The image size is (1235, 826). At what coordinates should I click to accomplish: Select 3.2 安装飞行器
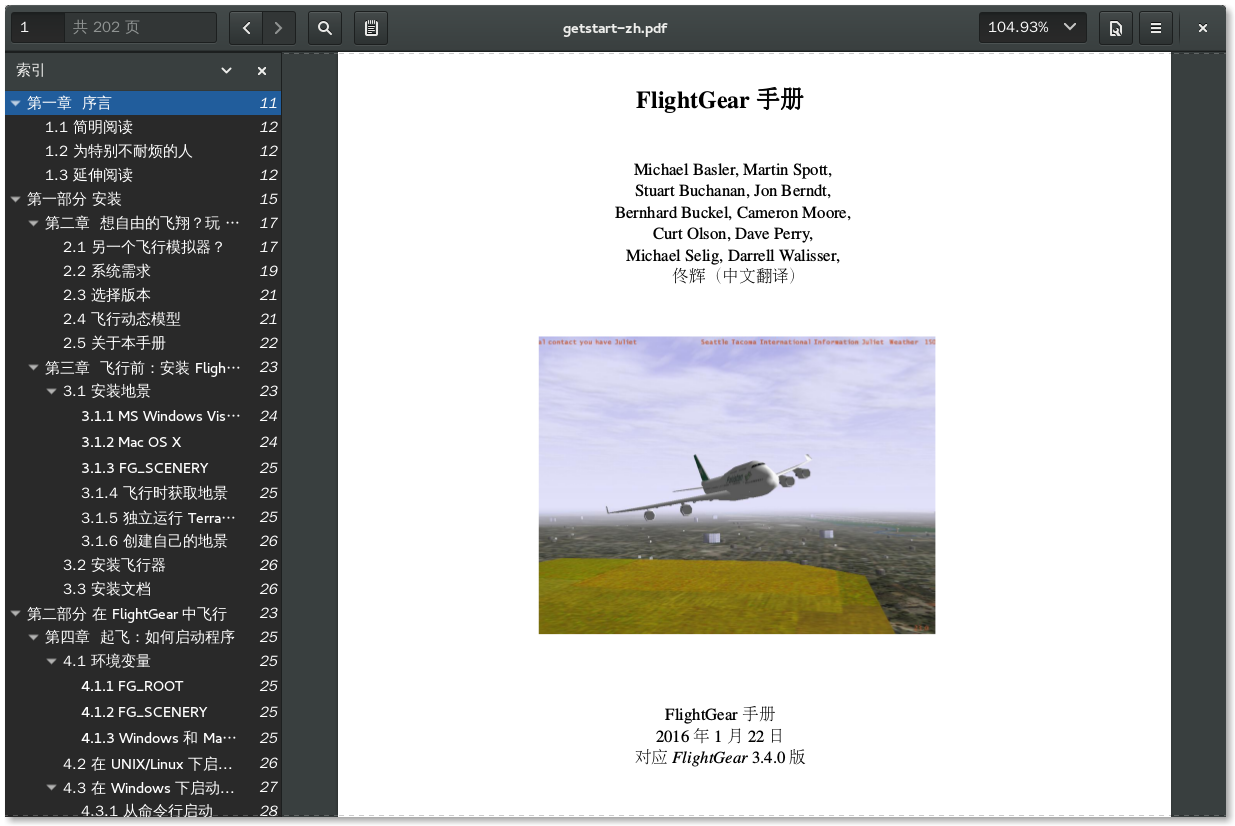[143, 565]
